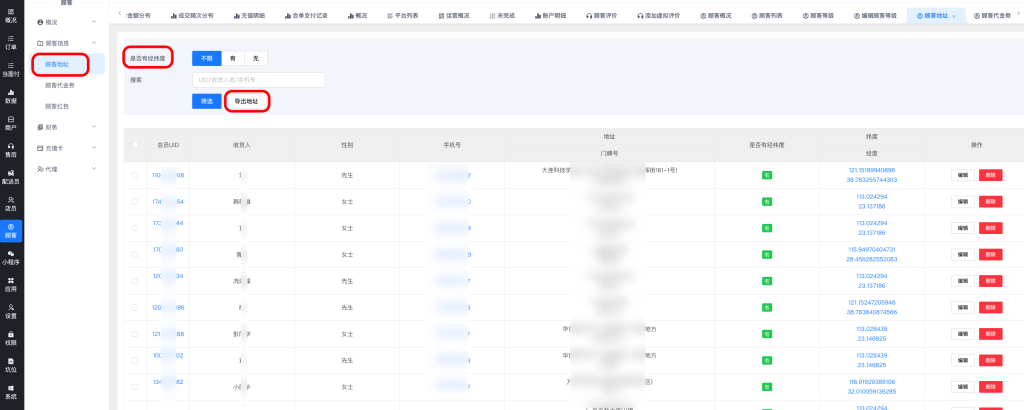Click the blue 筛选 button
This screenshot has height=410, width=1024.
(205, 101)
